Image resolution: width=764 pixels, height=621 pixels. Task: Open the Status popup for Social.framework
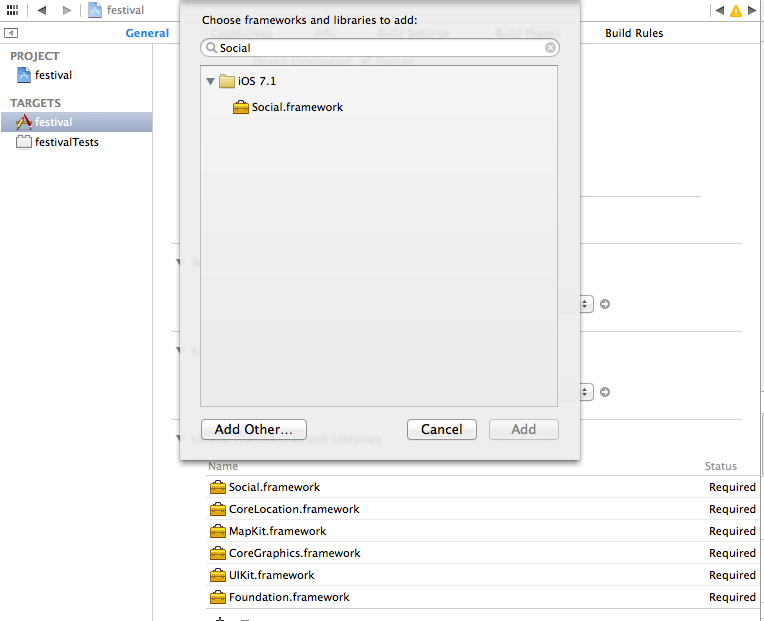click(x=732, y=487)
